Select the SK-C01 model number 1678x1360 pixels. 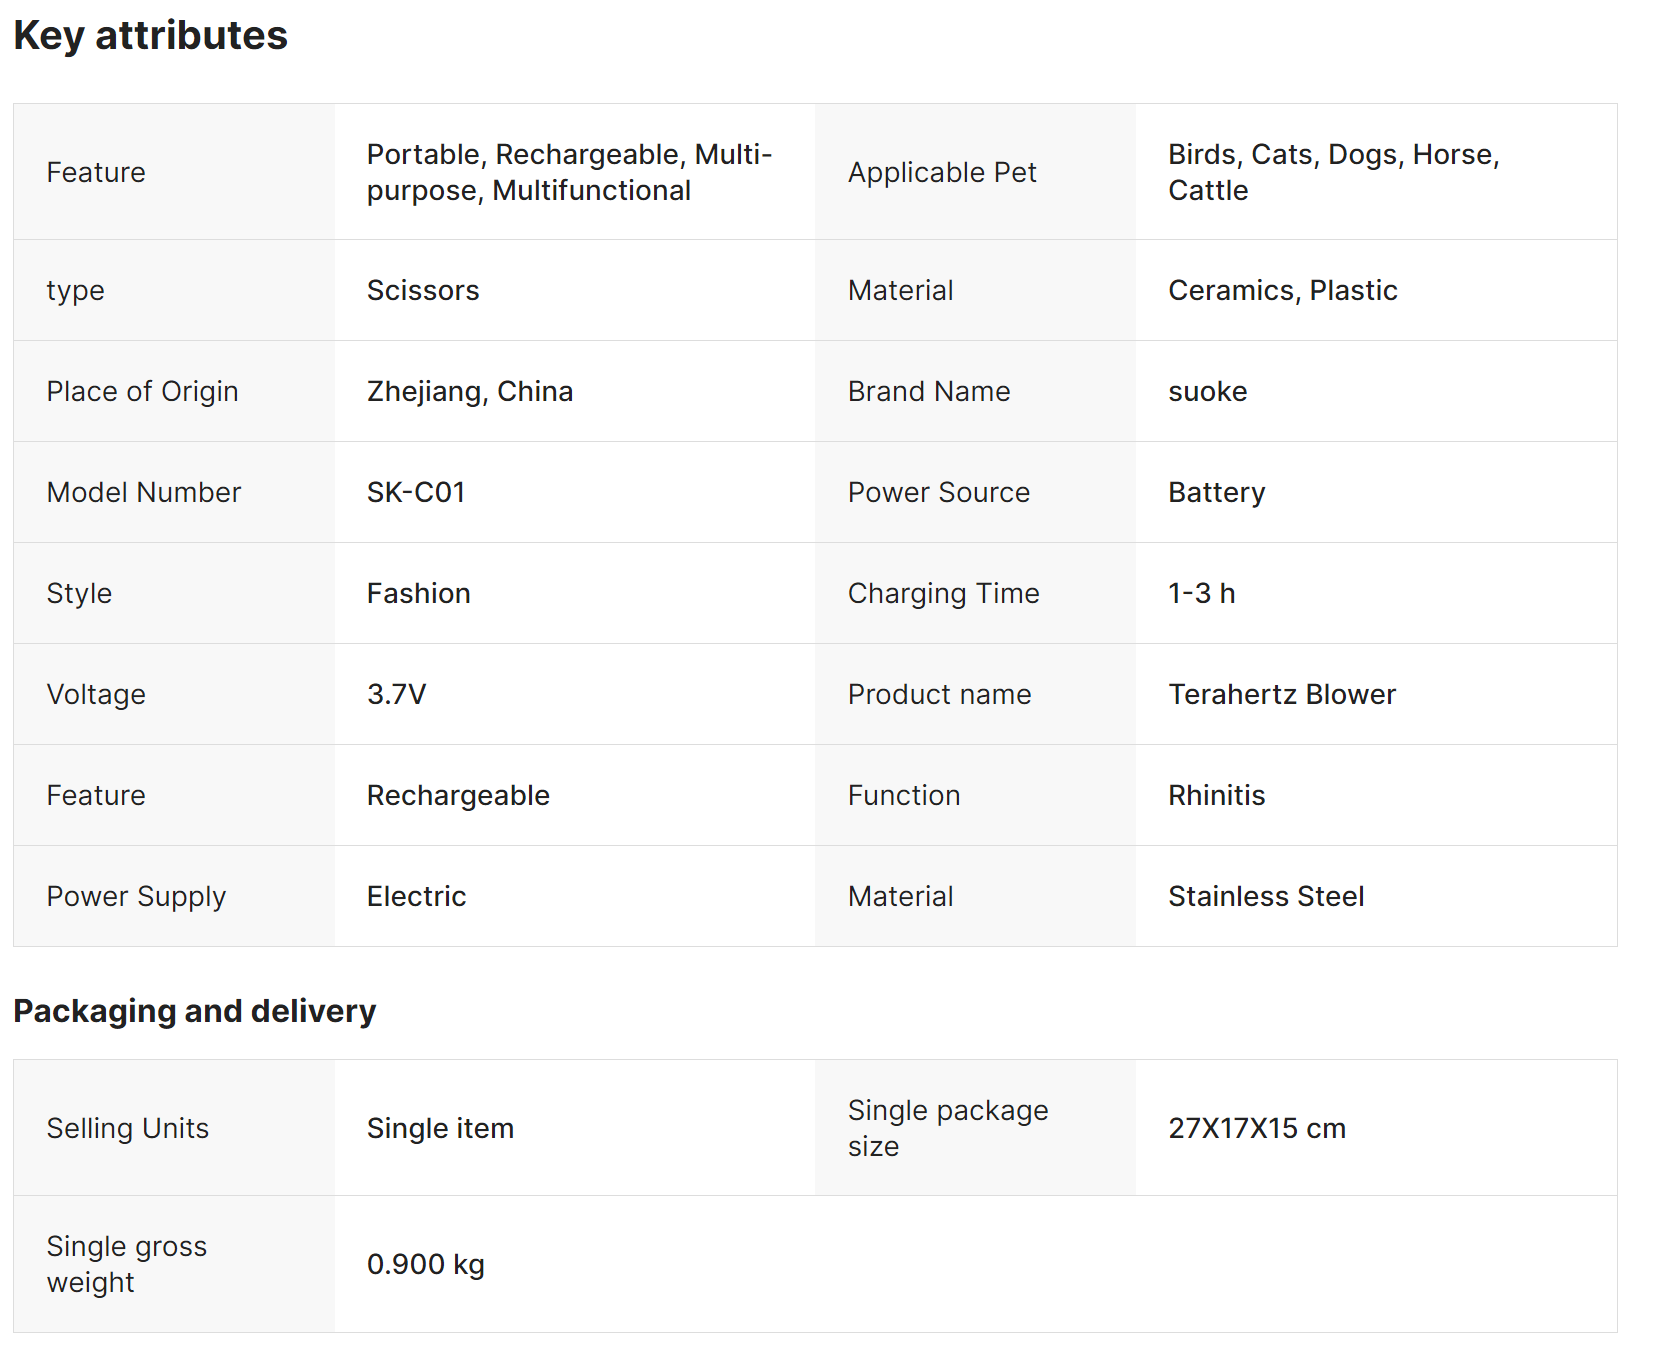click(x=416, y=492)
